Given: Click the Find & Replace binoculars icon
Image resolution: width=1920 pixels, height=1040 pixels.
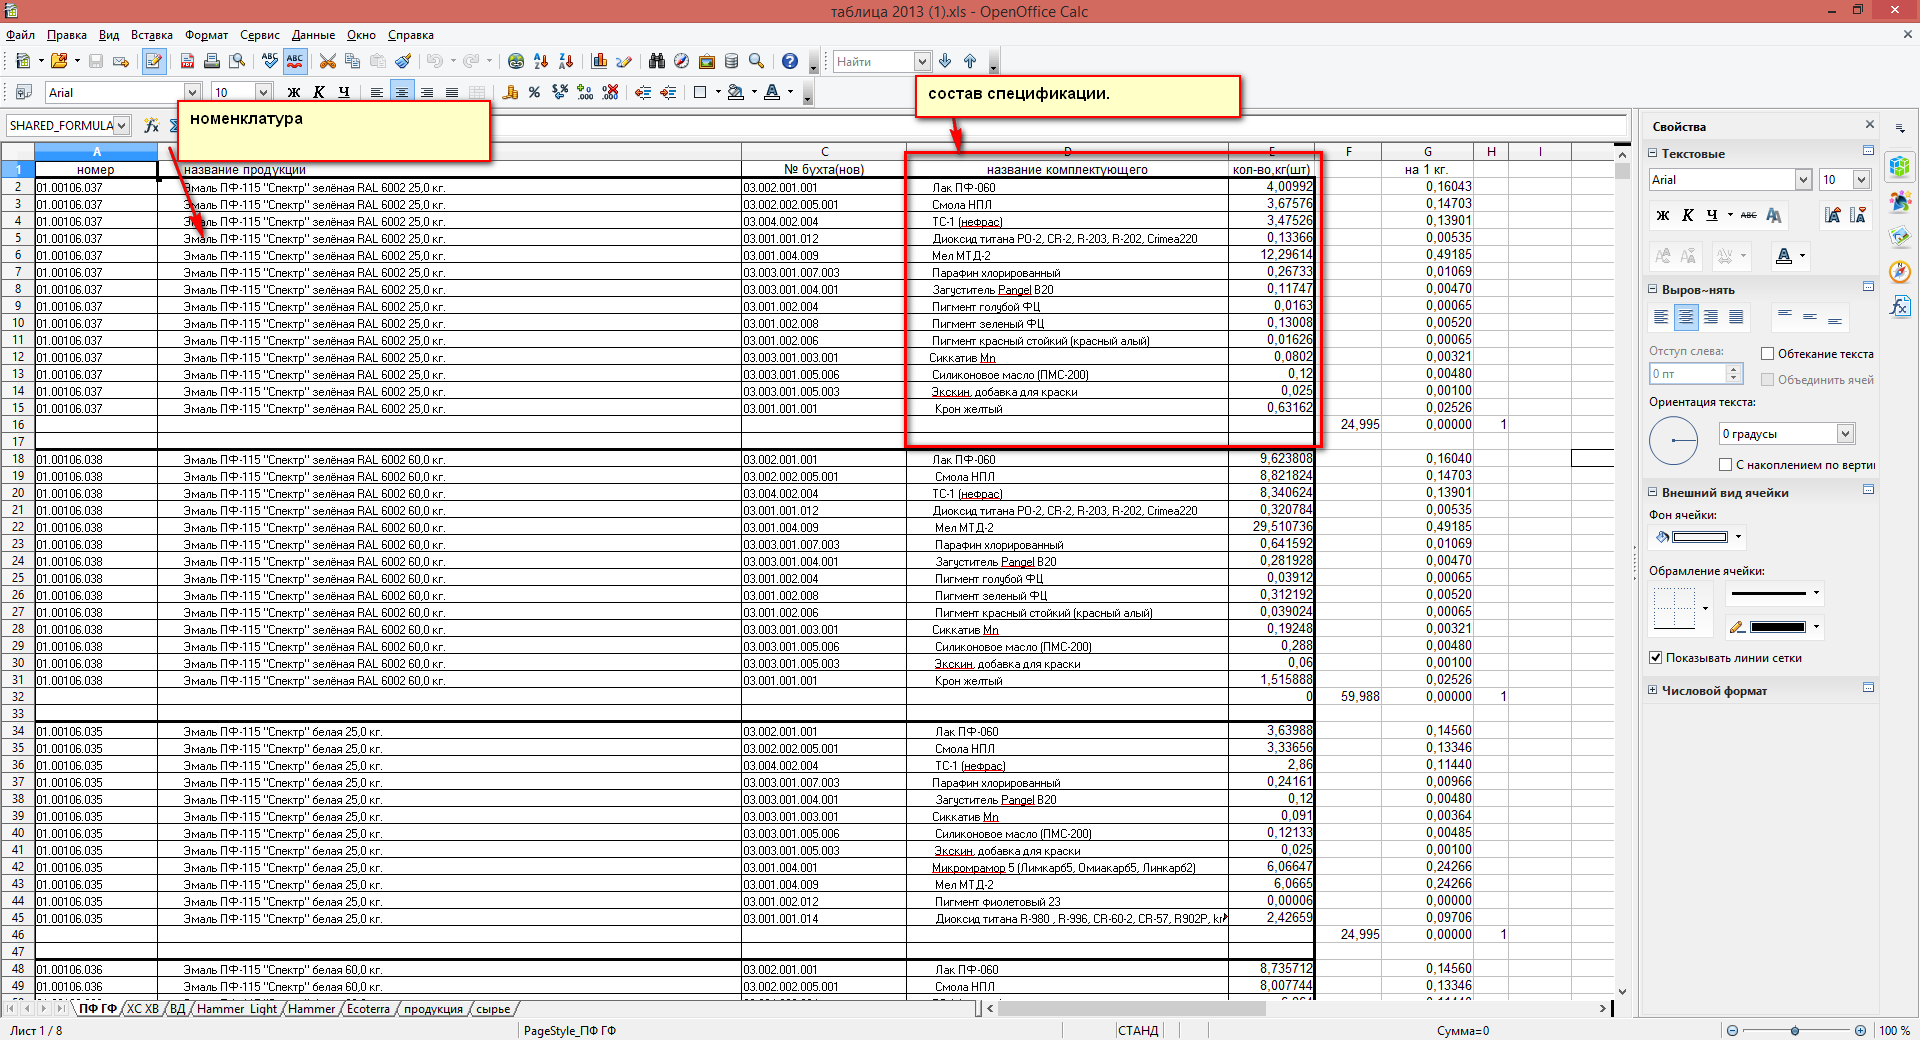Looking at the screenshot, I should tap(656, 62).
